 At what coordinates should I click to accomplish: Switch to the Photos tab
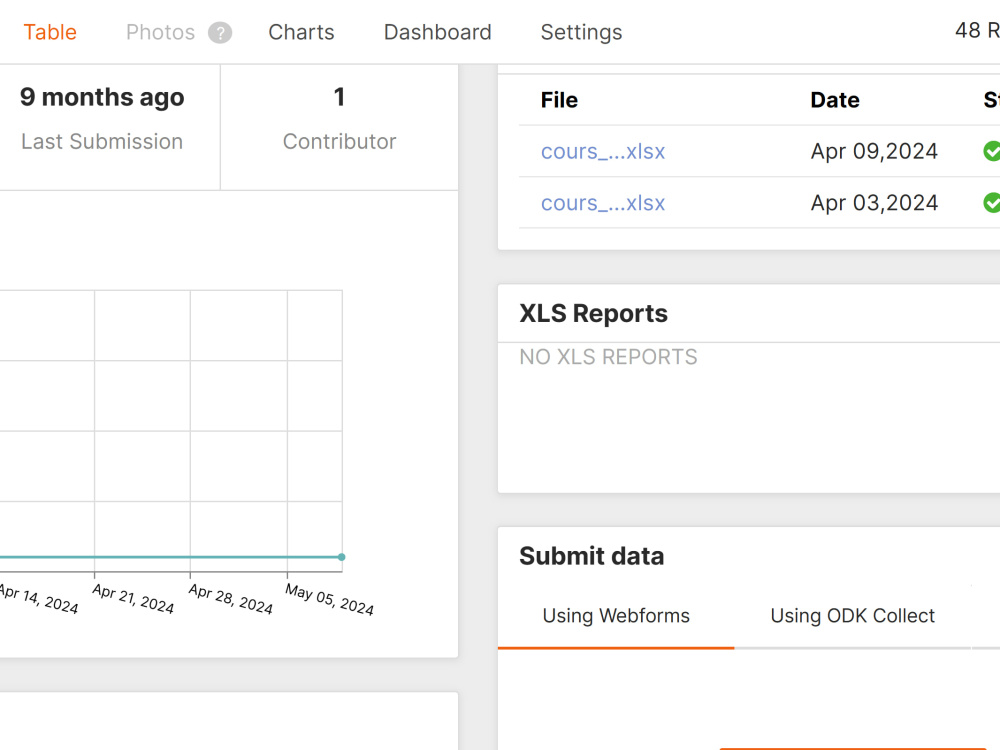160,32
